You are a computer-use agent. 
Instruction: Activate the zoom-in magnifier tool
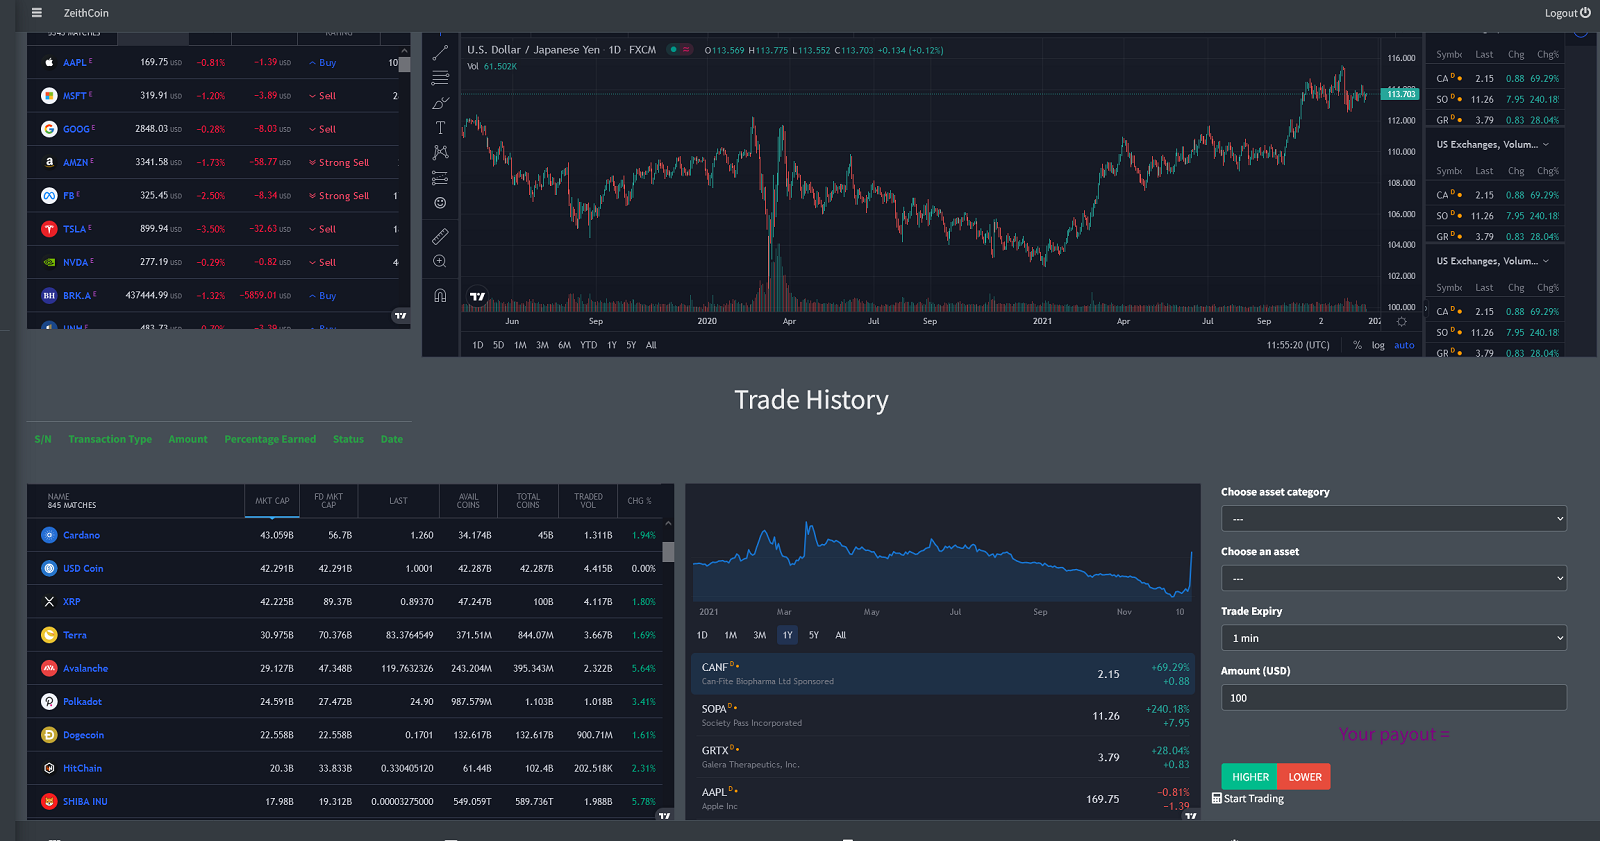[x=440, y=262]
